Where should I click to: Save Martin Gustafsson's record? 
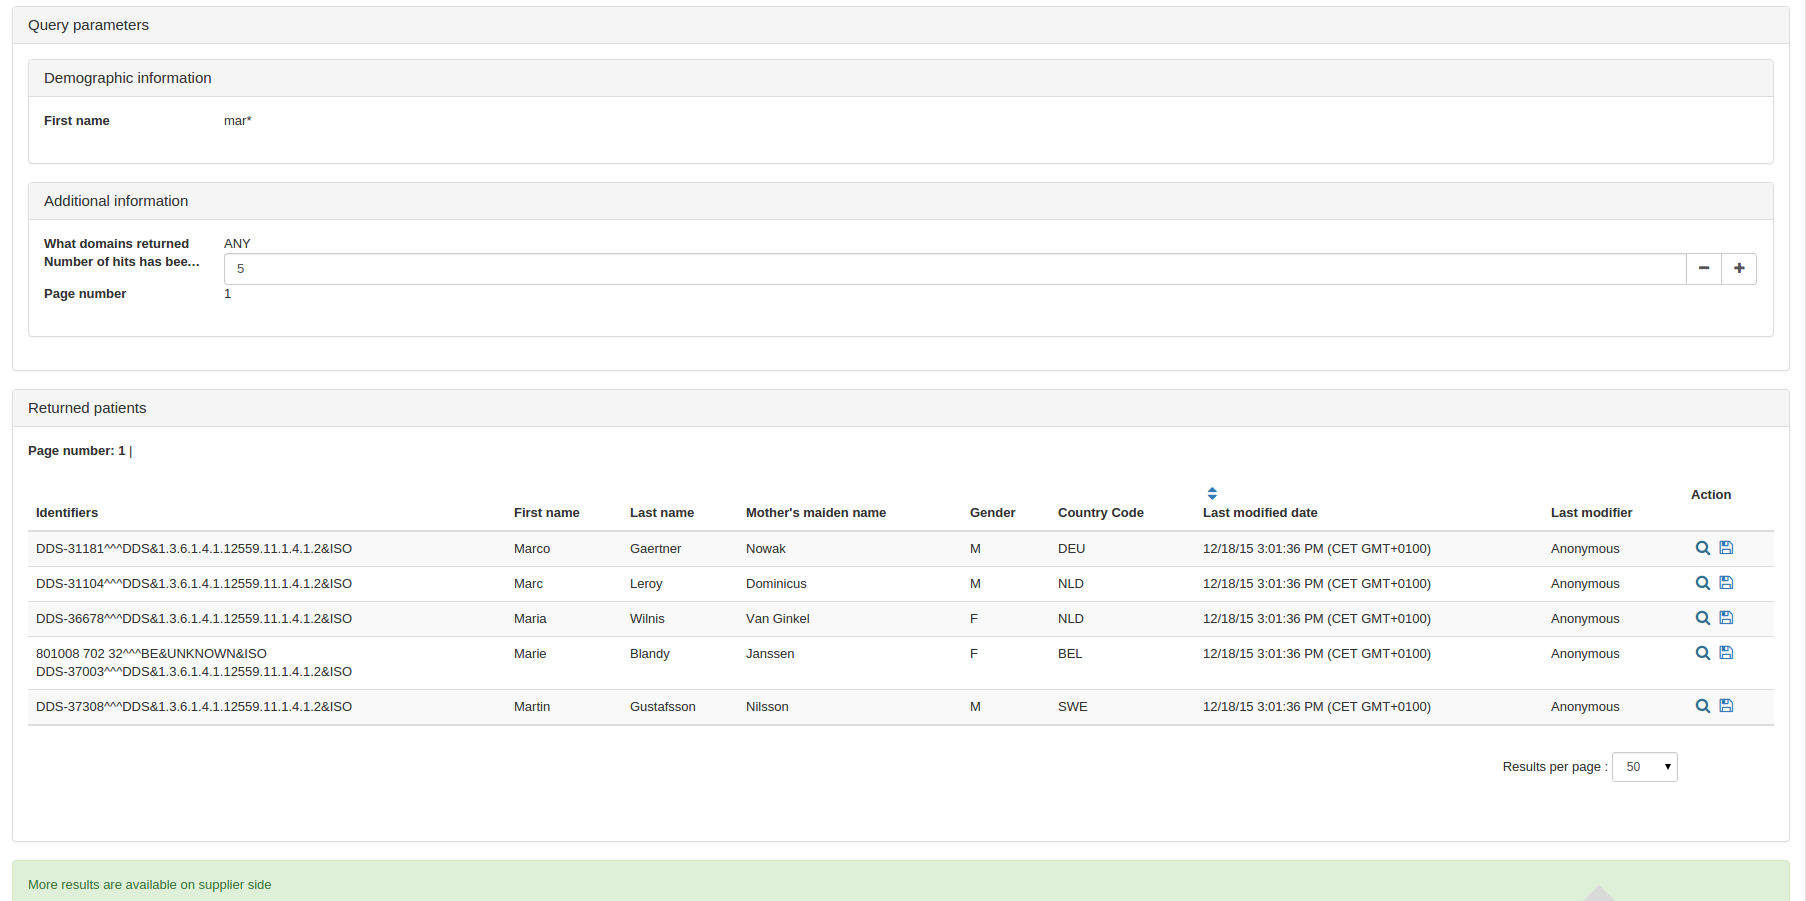pyautogui.click(x=1726, y=706)
